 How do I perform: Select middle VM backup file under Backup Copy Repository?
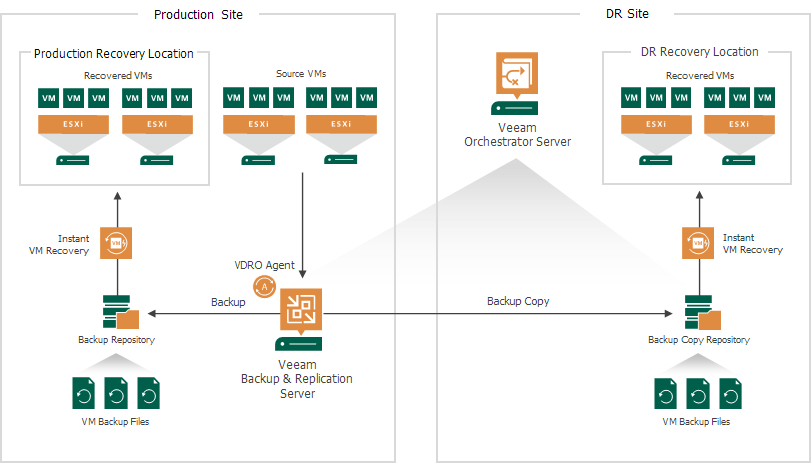[x=698, y=393]
